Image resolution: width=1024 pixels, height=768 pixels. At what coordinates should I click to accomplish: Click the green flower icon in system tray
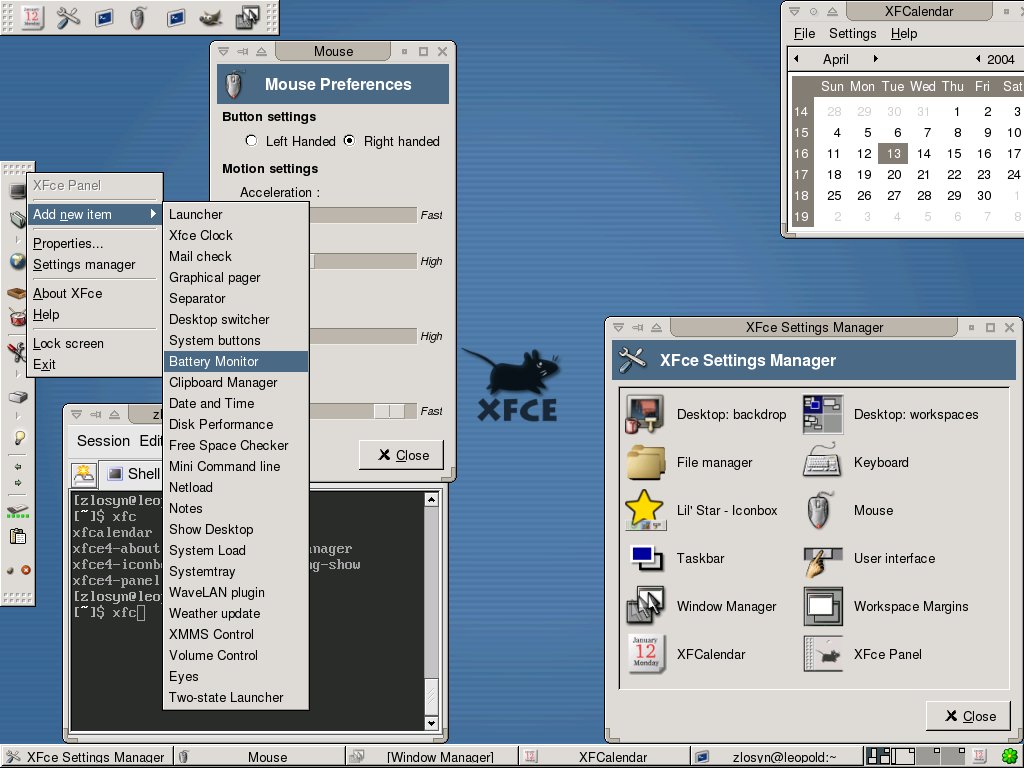coord(1010,757)
